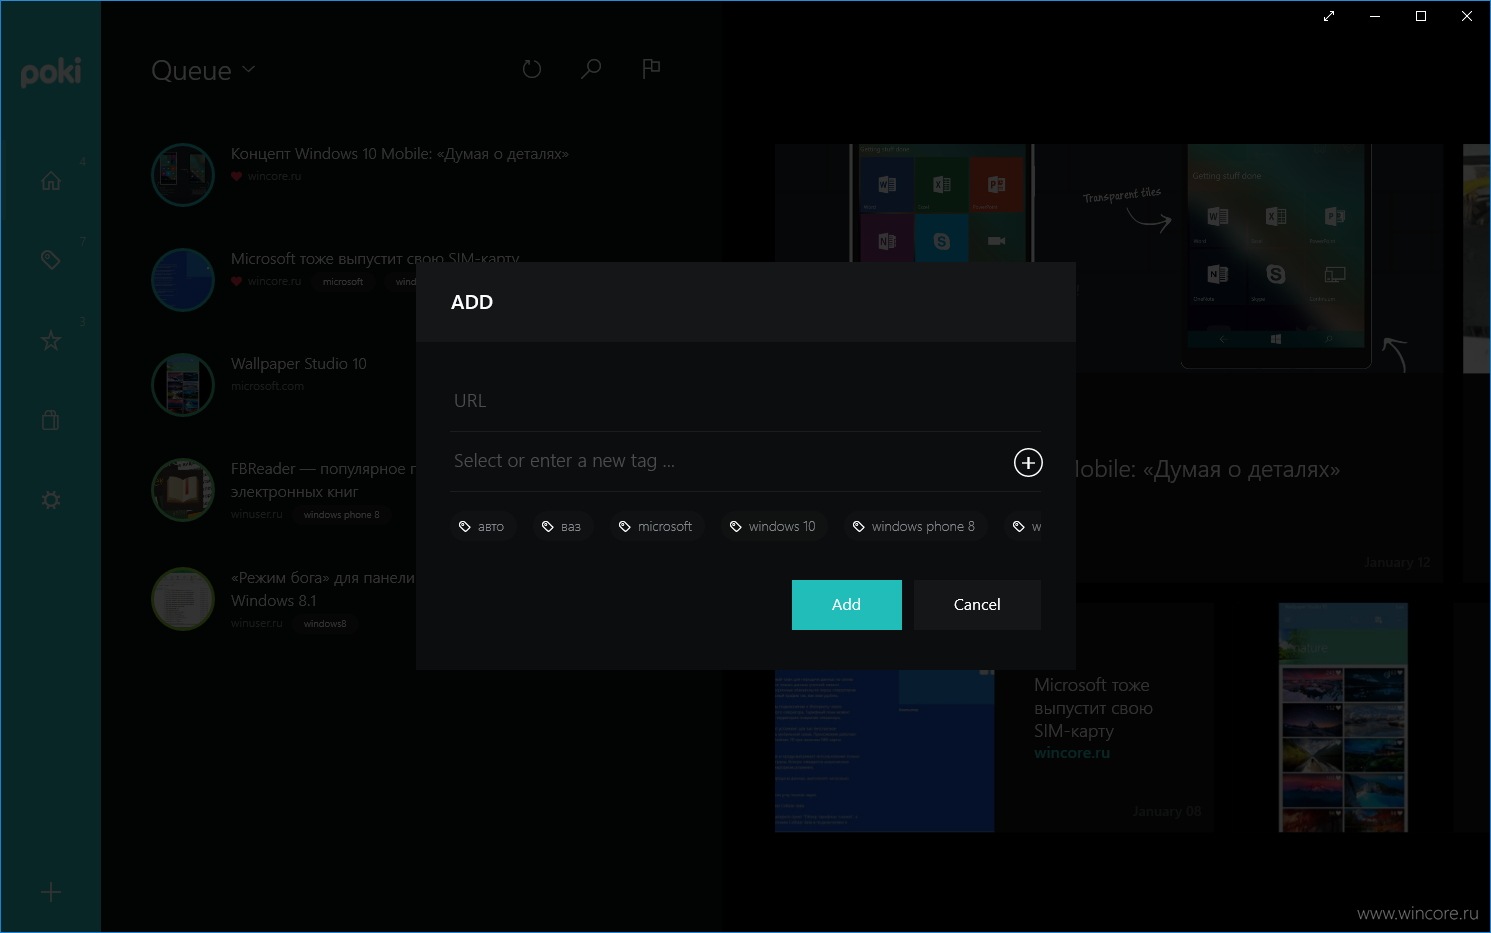Viewport: 1491px width, 933px height.
Task: Click the heart icon under Концепт article
Action: point(237,176)
